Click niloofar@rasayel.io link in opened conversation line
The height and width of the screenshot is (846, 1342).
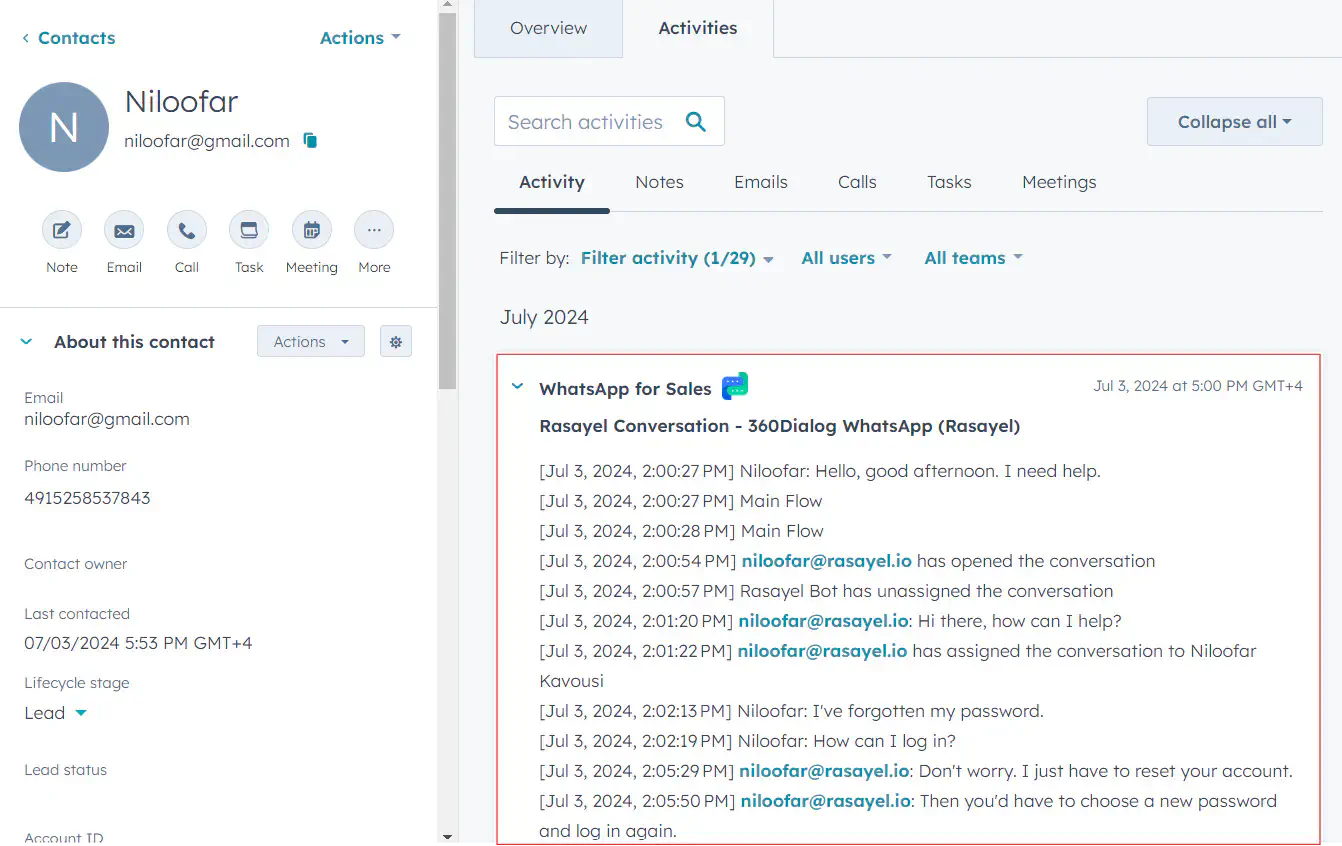827,561
